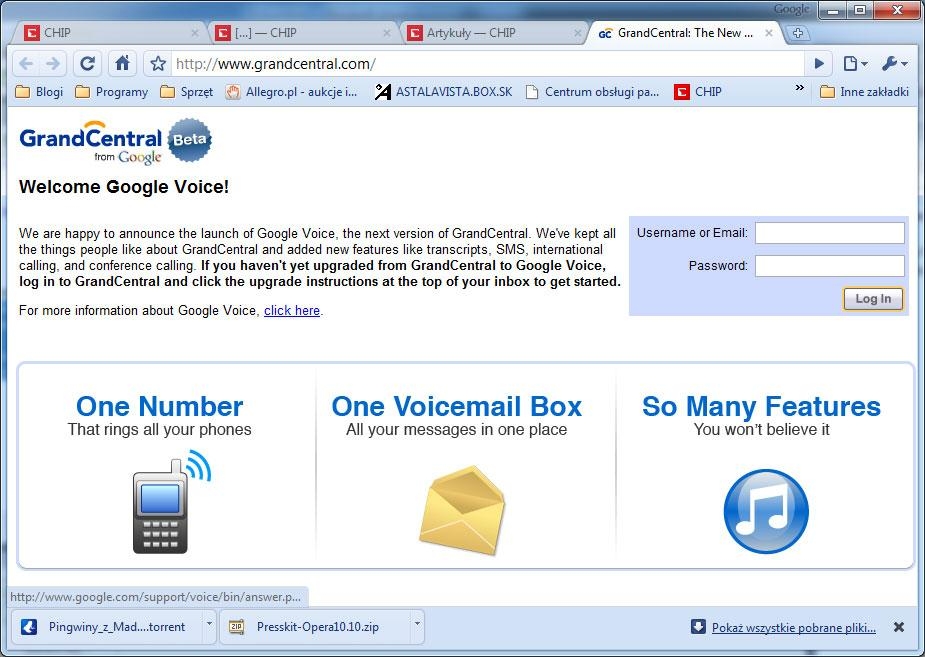Open the 'Inne zakładki' folder
Screen dimensions: 925x657
(x=864, y=92)
